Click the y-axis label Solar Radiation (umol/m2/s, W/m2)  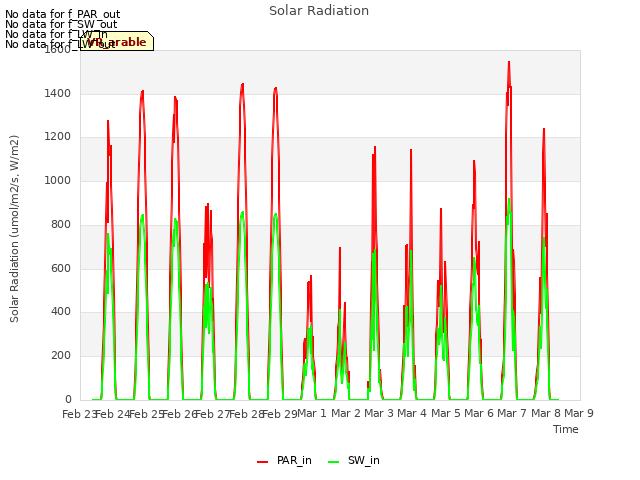14,229
